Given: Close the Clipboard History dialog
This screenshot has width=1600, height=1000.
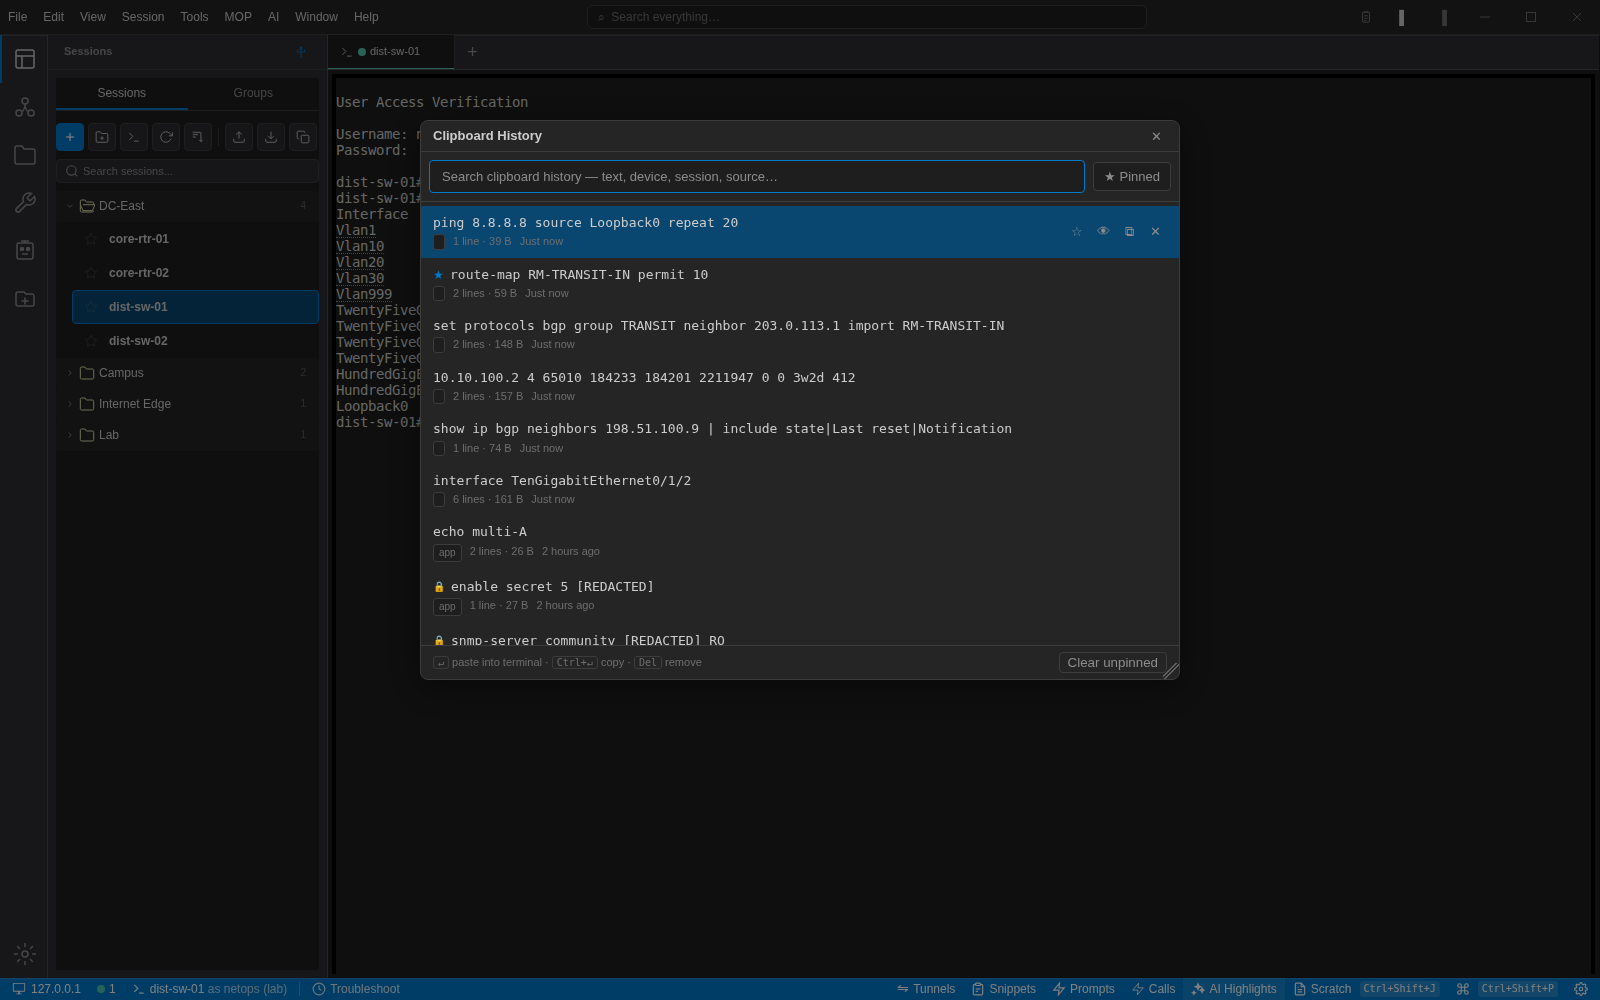Looking at the screenshot, I should pyautogui.click(x=1156, y=137).
